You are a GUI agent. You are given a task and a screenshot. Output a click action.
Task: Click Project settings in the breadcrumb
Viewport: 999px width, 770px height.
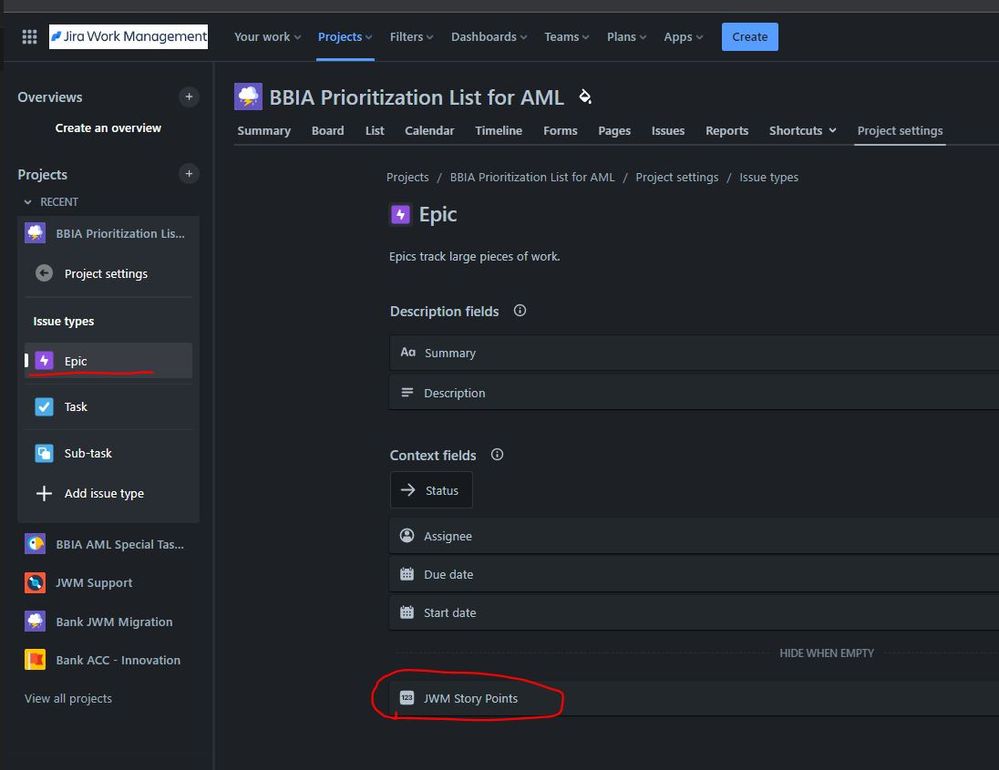pos(677,177)
